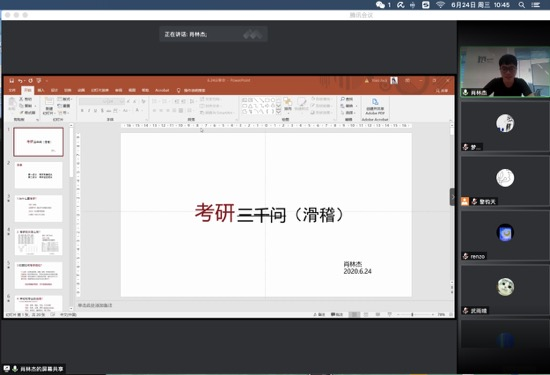Click the numbered list icon
550x375 pixels.
click(165, 101)
